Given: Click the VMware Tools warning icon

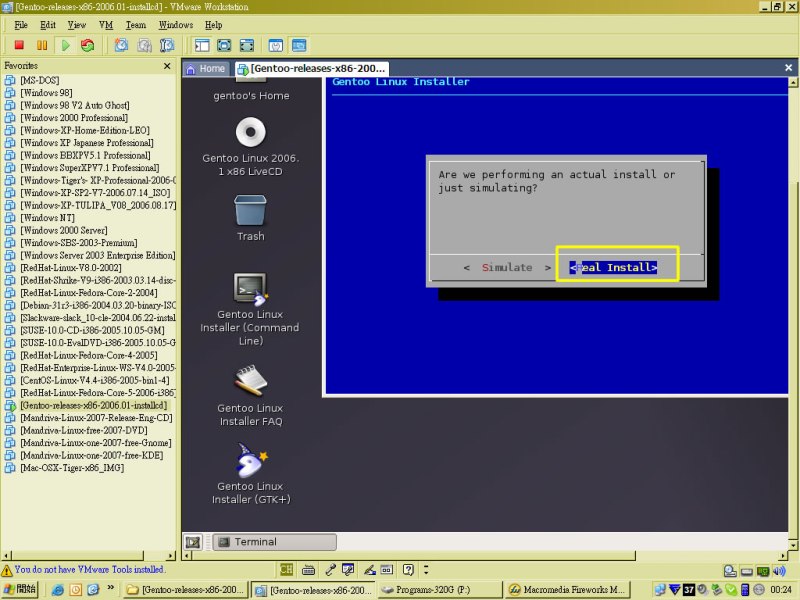Looking at the screenshot, I should (x=7, y=570).
